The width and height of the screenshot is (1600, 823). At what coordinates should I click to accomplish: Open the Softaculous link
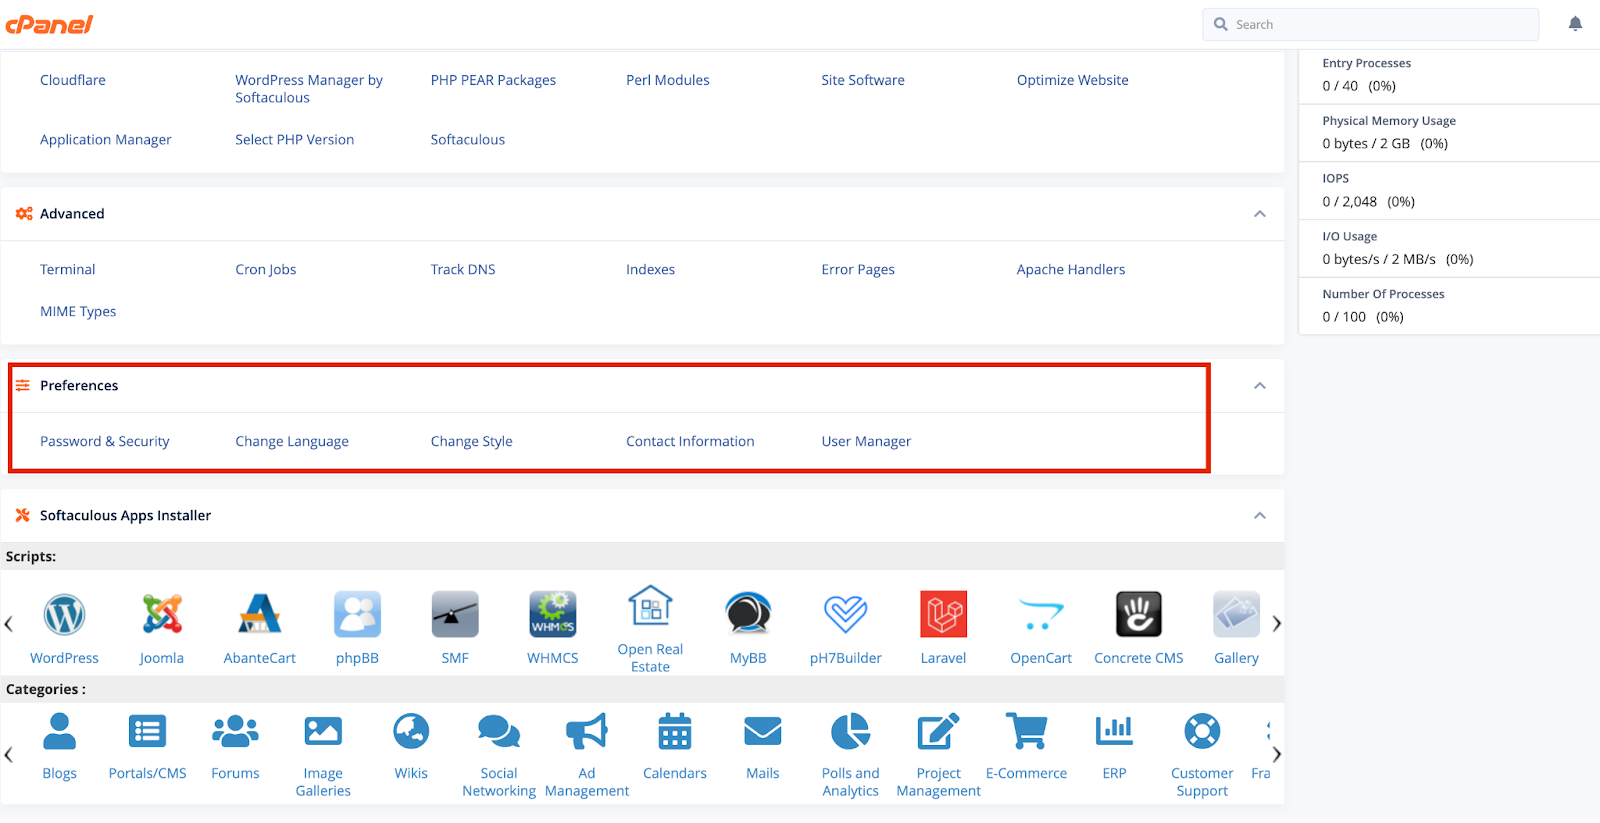(468, 139)
